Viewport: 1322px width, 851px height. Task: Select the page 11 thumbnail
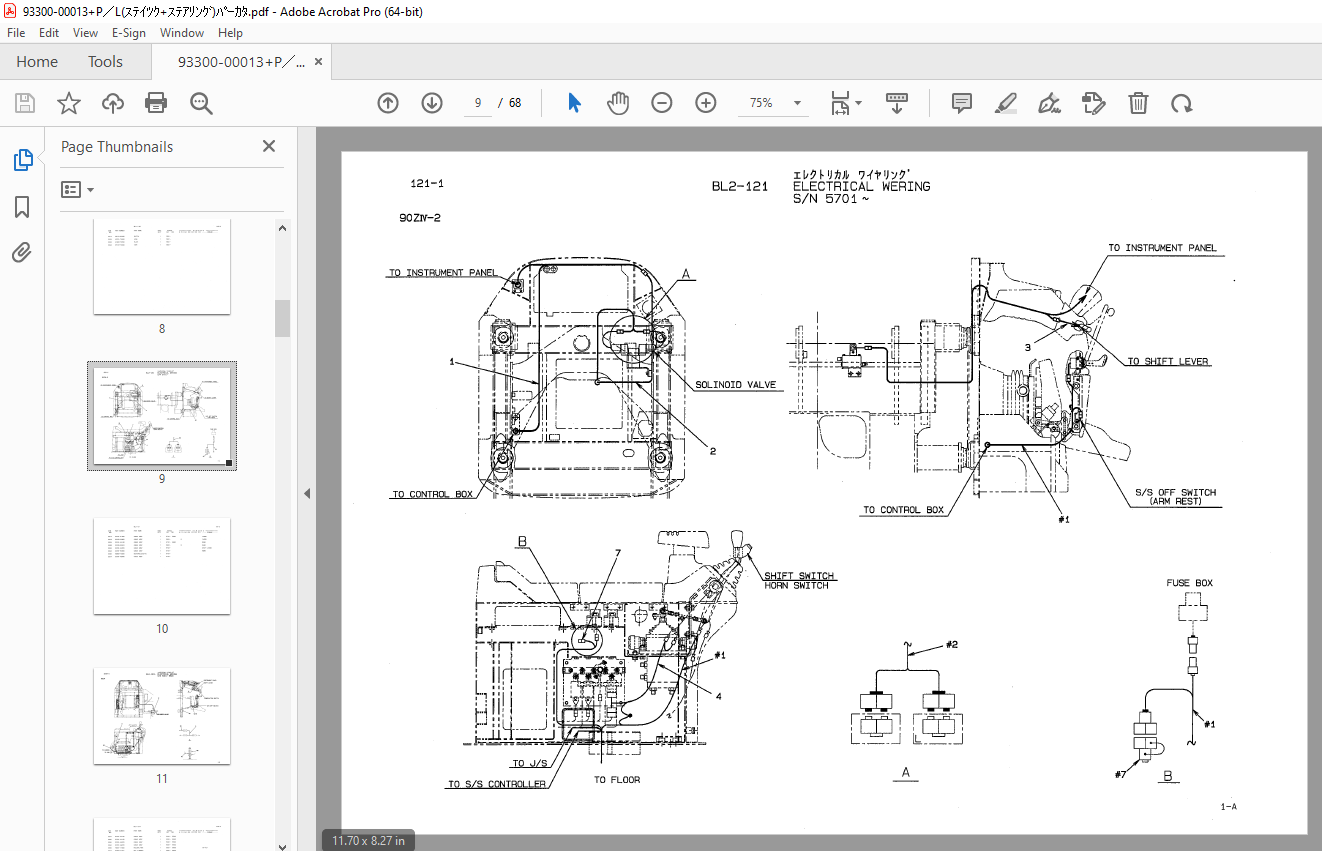click(162, 716)
